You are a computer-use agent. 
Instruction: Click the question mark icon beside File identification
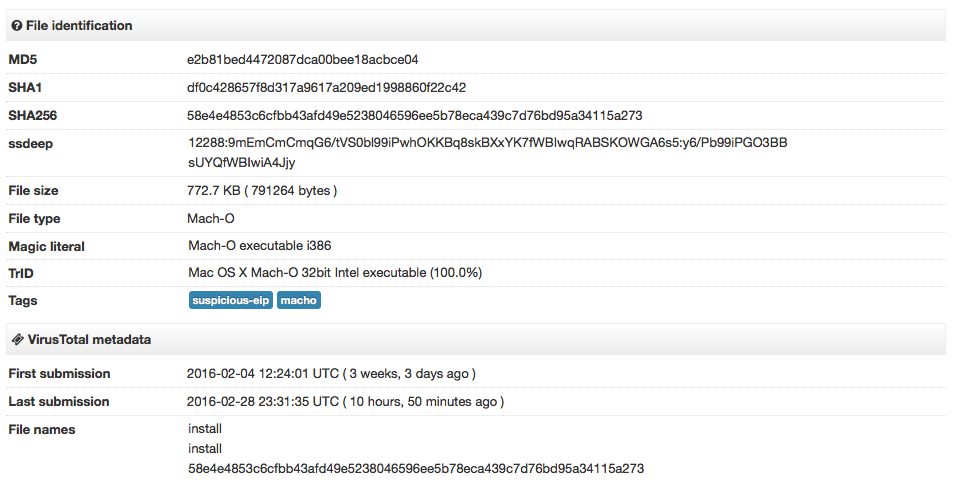(17, 26)
